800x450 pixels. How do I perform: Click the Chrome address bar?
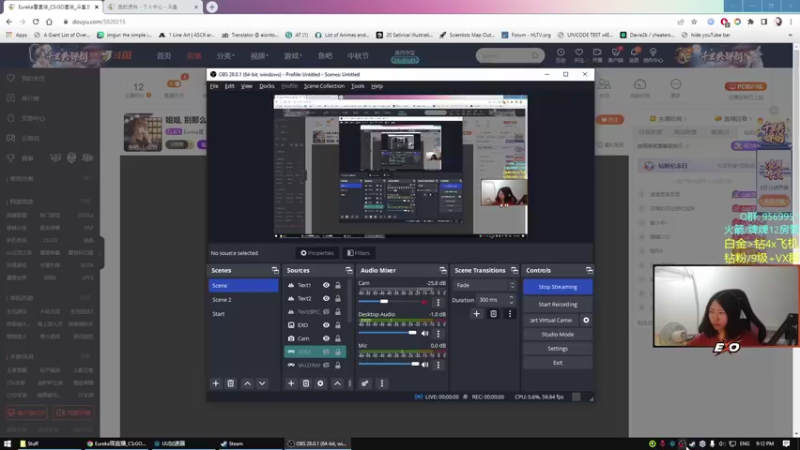tap(367, 22)
